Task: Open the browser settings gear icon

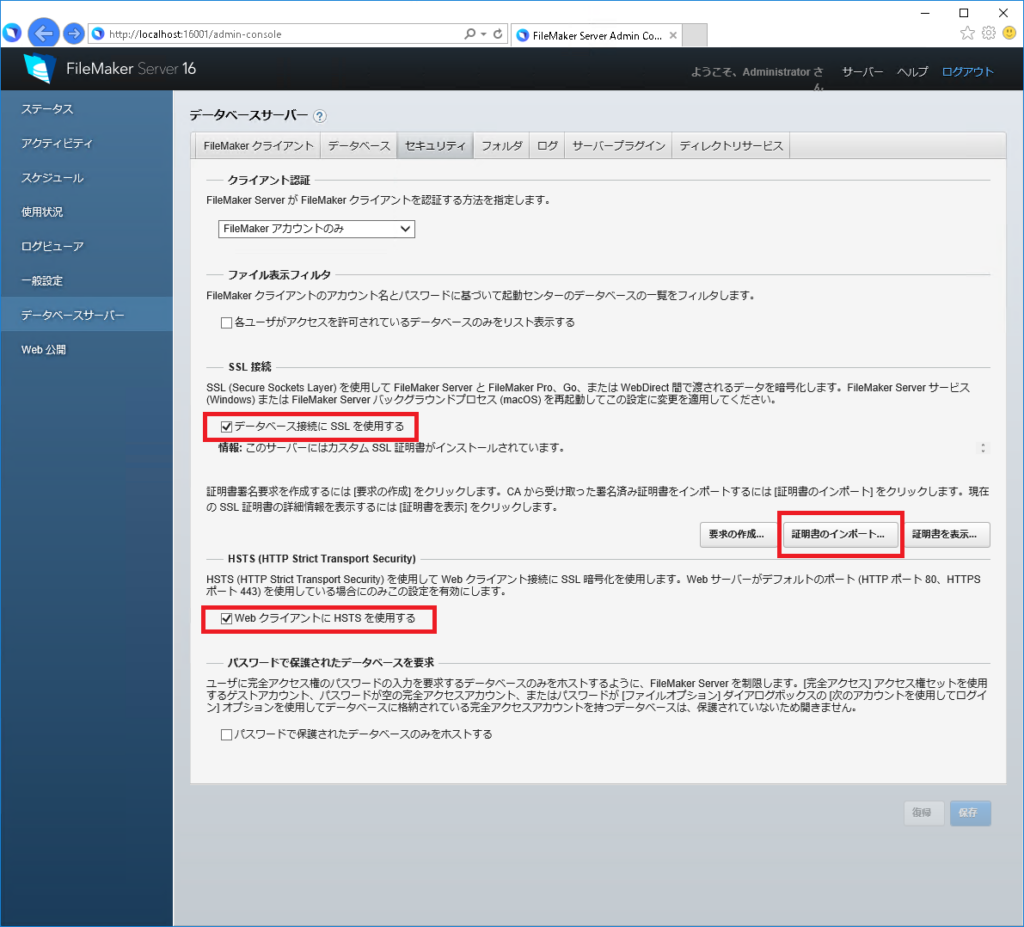Action: coord(989,33)
